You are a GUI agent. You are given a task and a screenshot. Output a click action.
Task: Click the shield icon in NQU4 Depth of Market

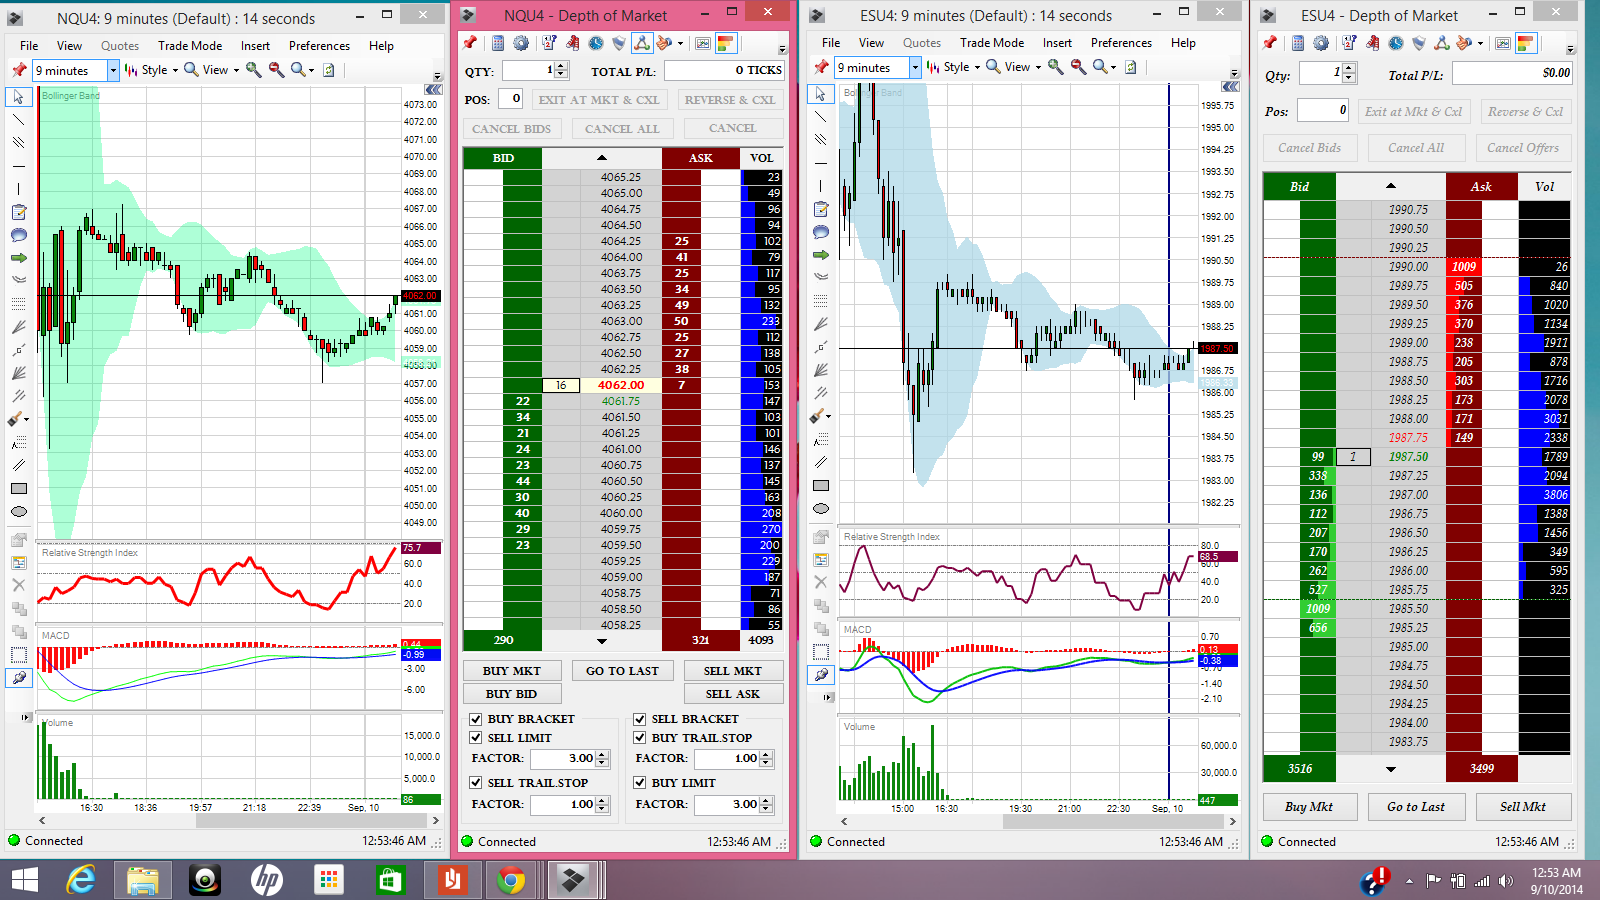(x=619, y=43)
